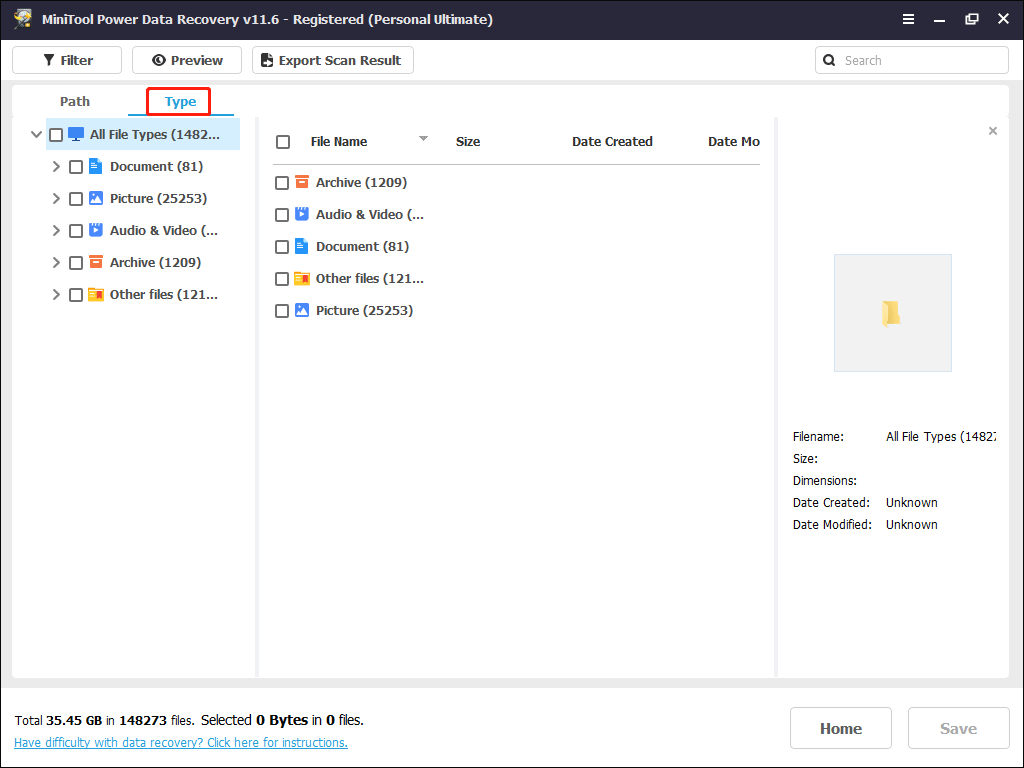Click the Picture icon in file list
The image size is (1024, 768).
[302, 310]
